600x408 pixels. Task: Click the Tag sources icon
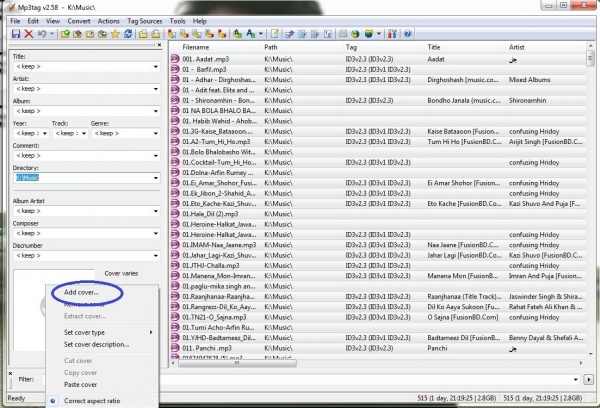pyautogui.click(x=368, y=34)
